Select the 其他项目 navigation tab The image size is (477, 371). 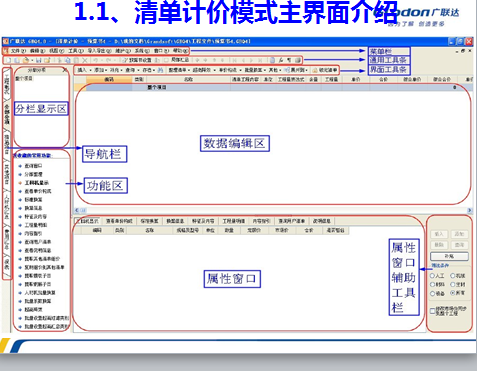(6, 174)
